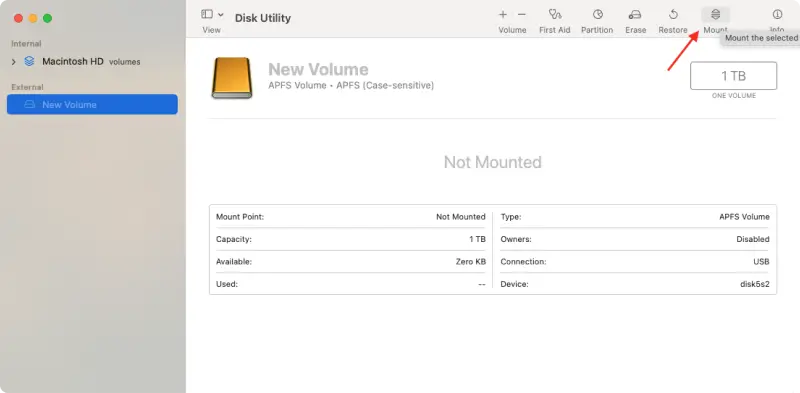Click the ONE VOLUME caption

point(734,95)
